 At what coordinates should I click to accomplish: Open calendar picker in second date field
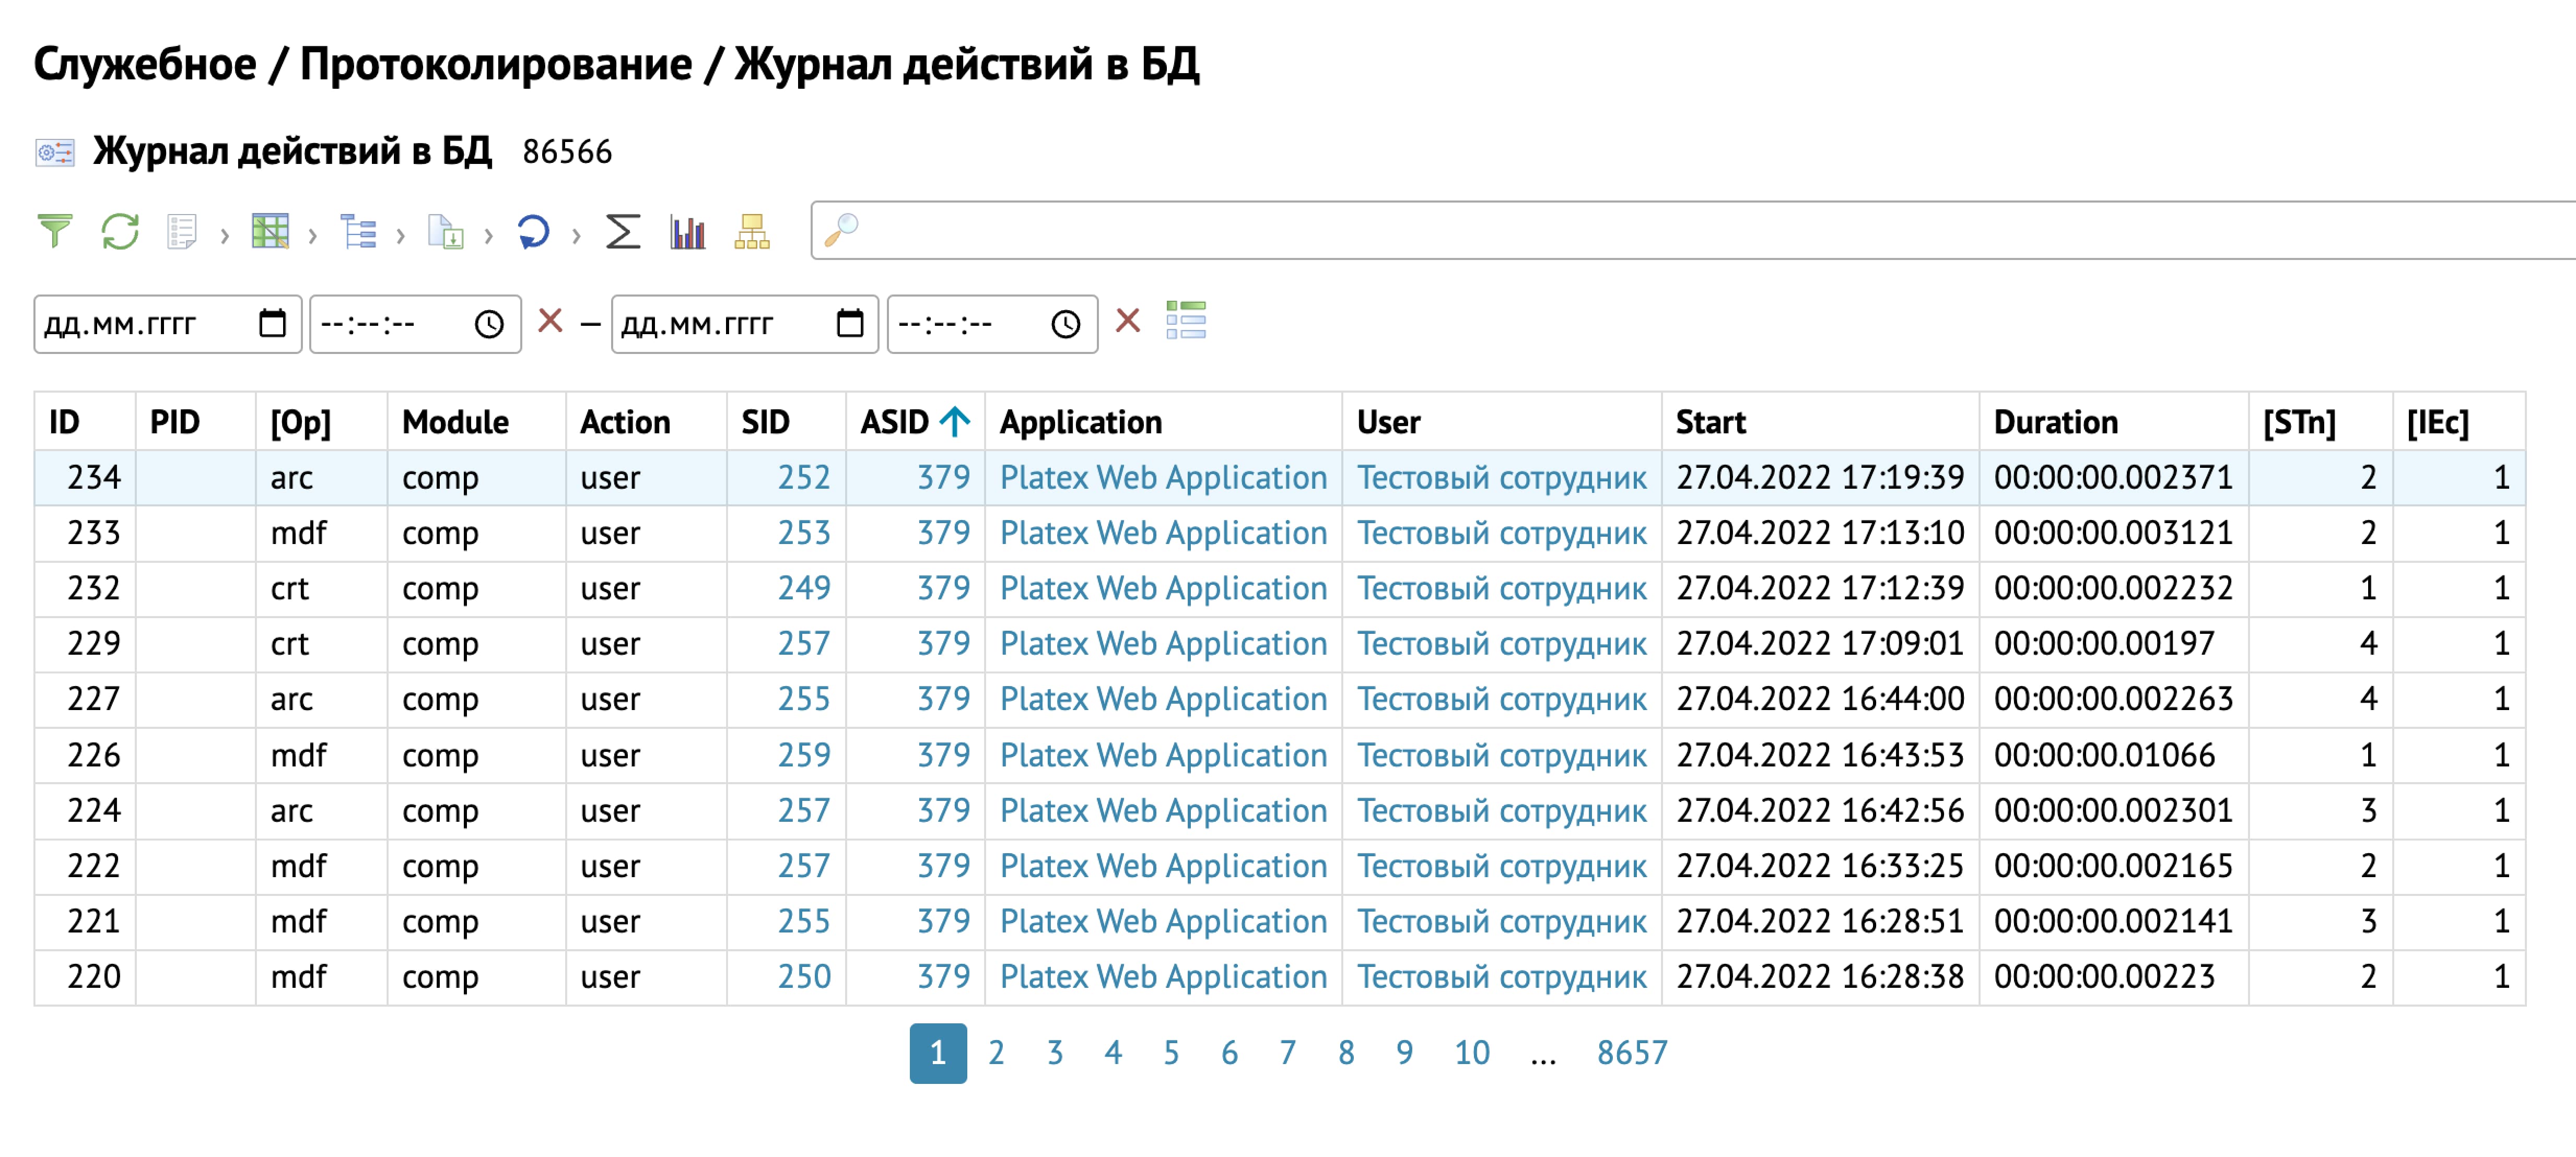(x=850, y=323)
